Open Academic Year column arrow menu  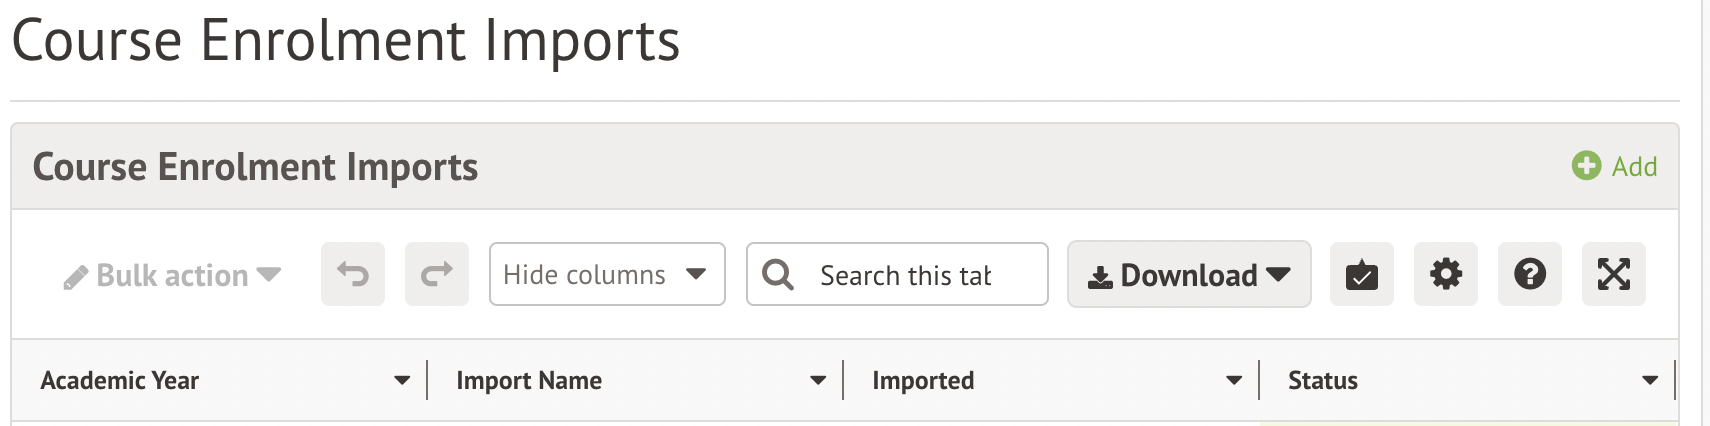point(402,381)
